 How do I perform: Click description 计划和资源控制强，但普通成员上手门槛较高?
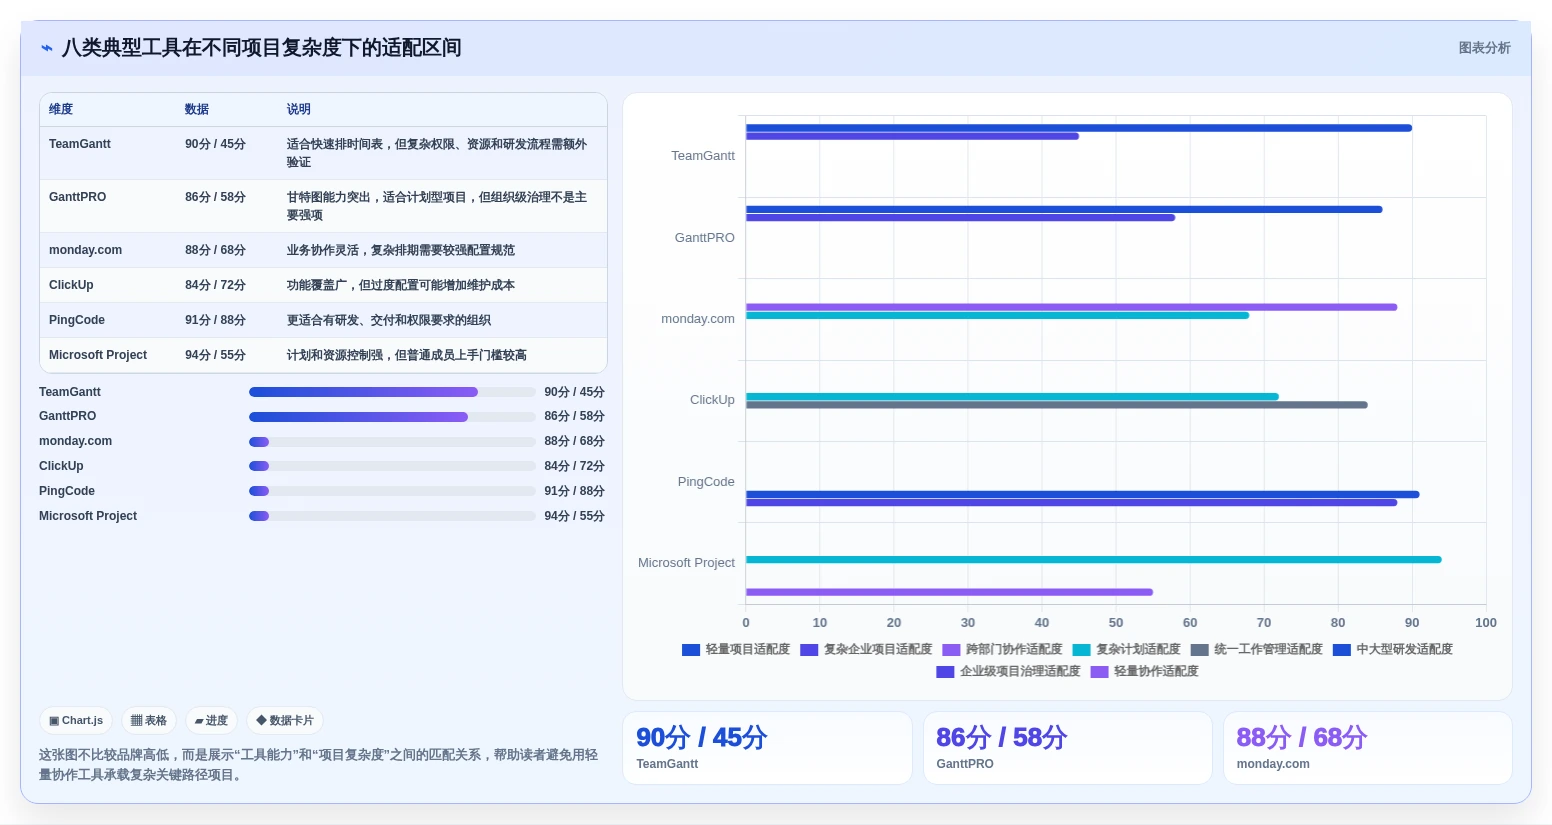407,355
